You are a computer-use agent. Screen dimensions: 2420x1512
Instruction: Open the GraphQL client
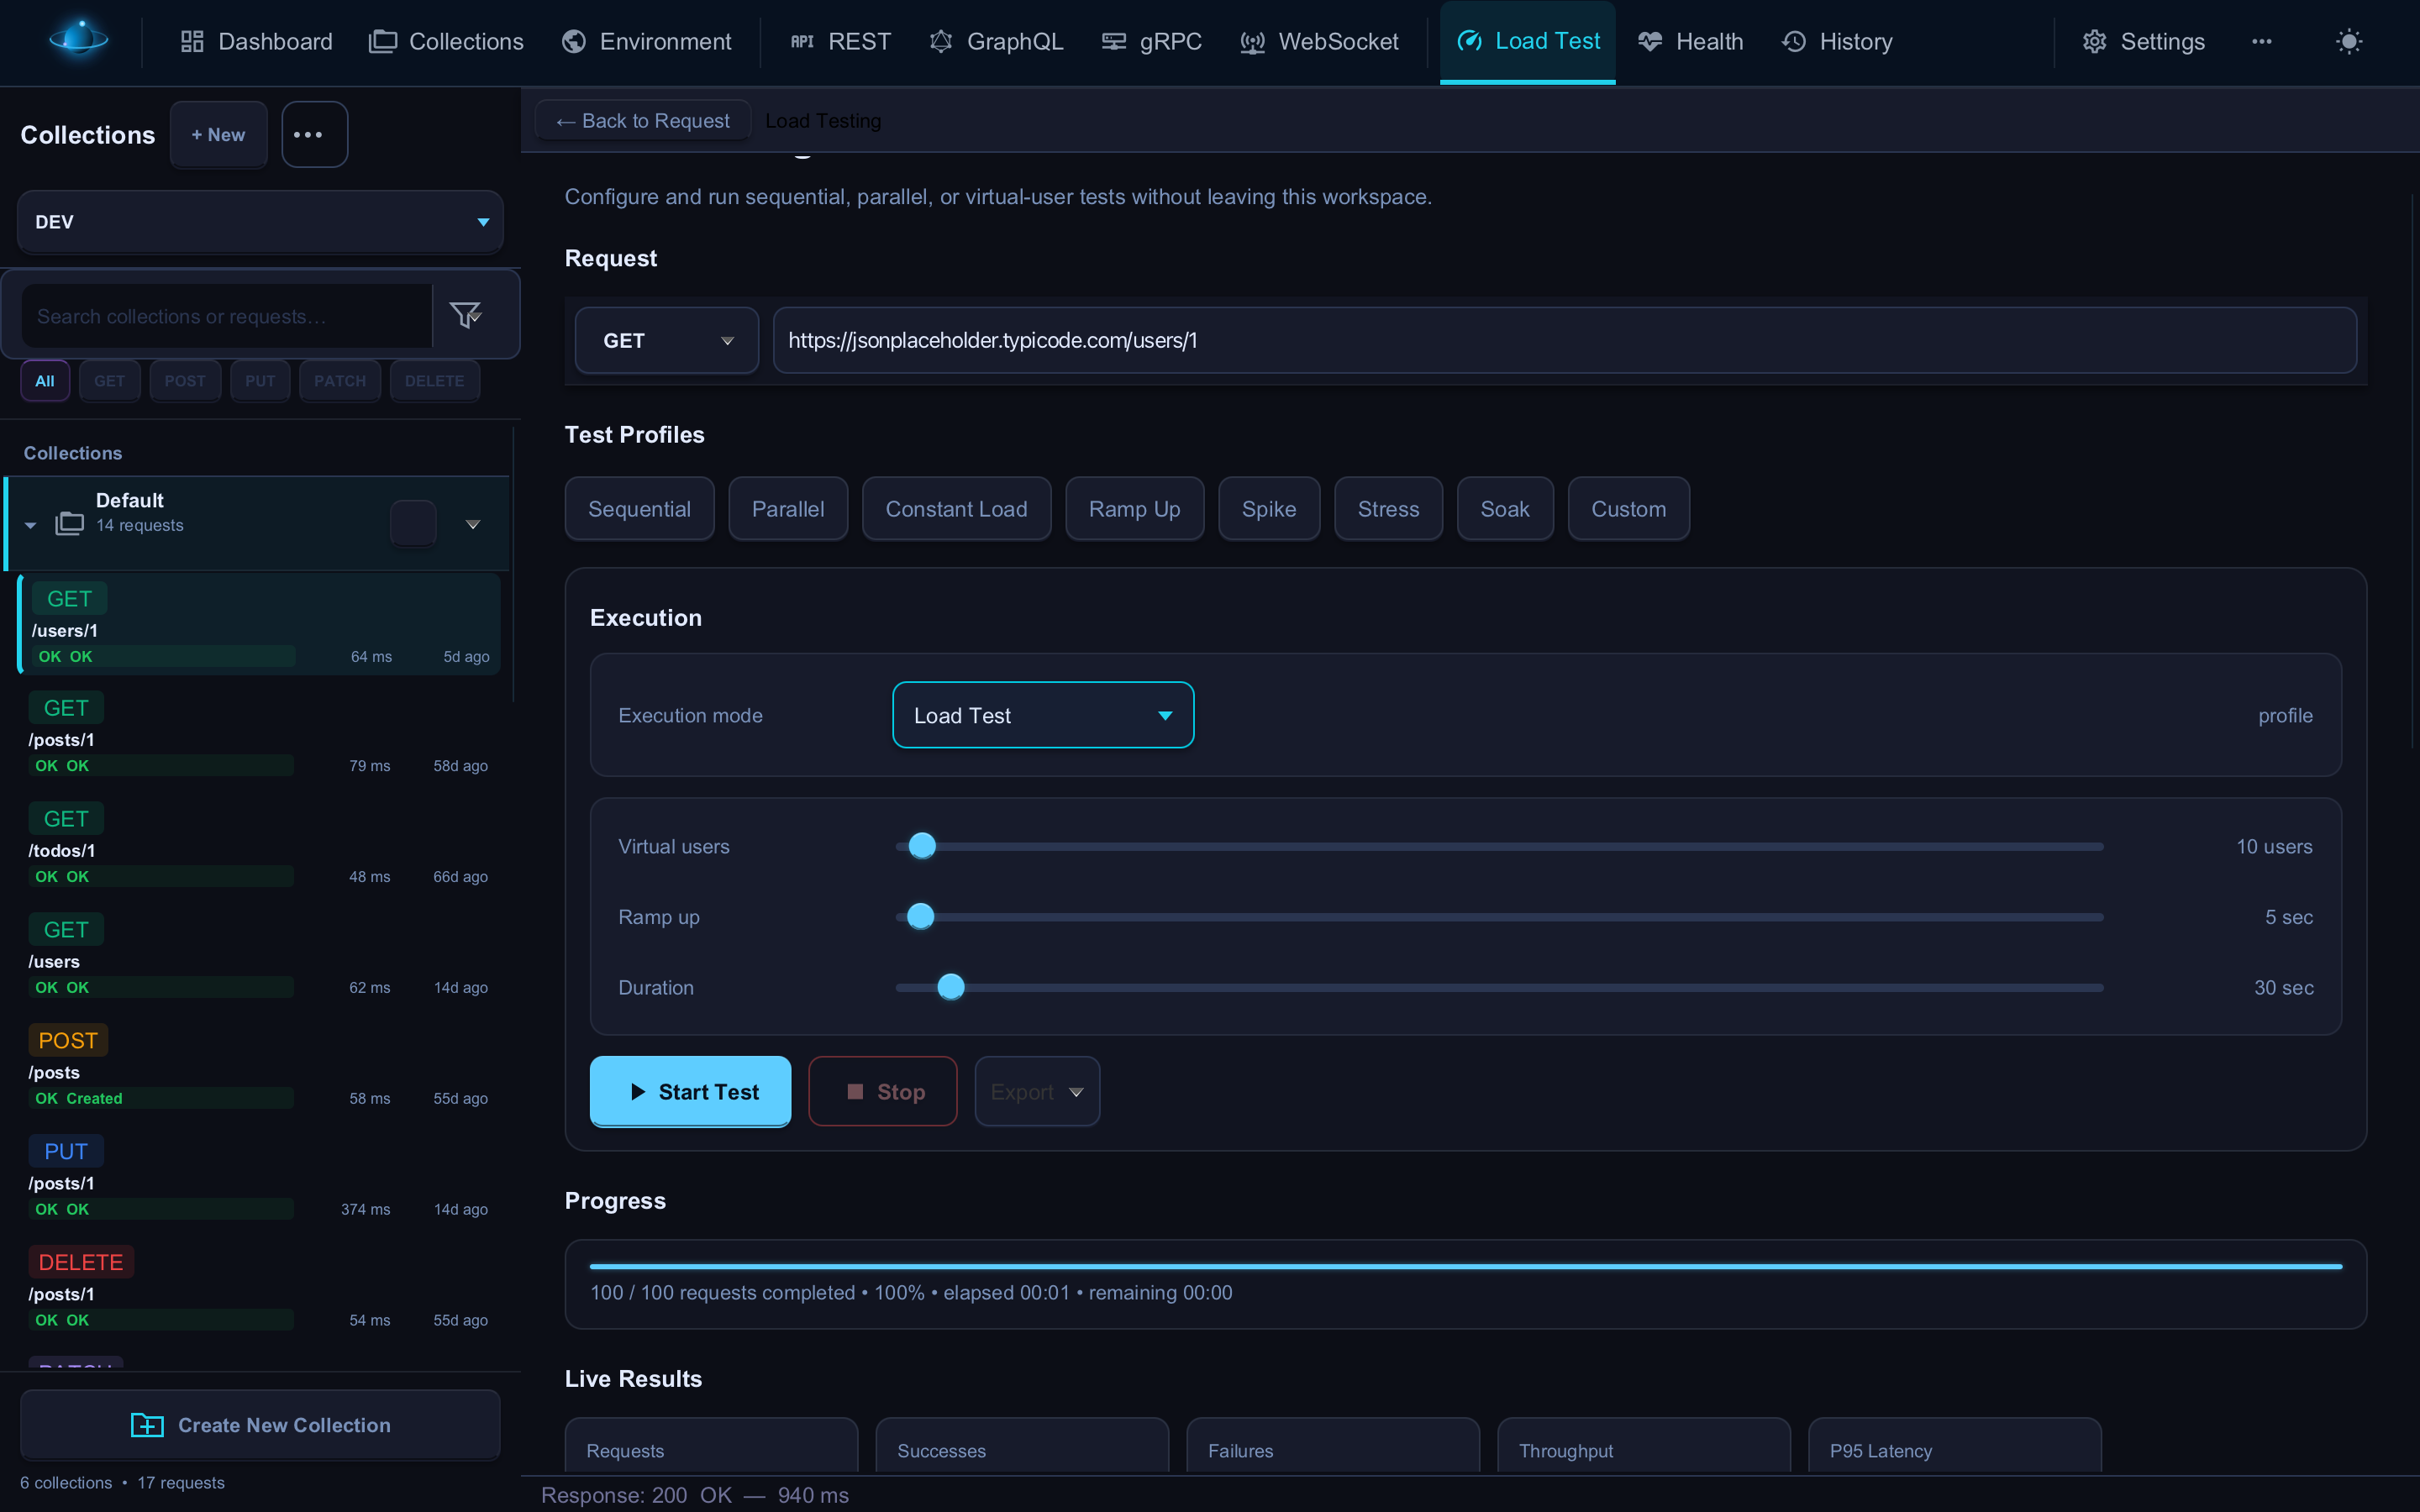coord(997,41)
